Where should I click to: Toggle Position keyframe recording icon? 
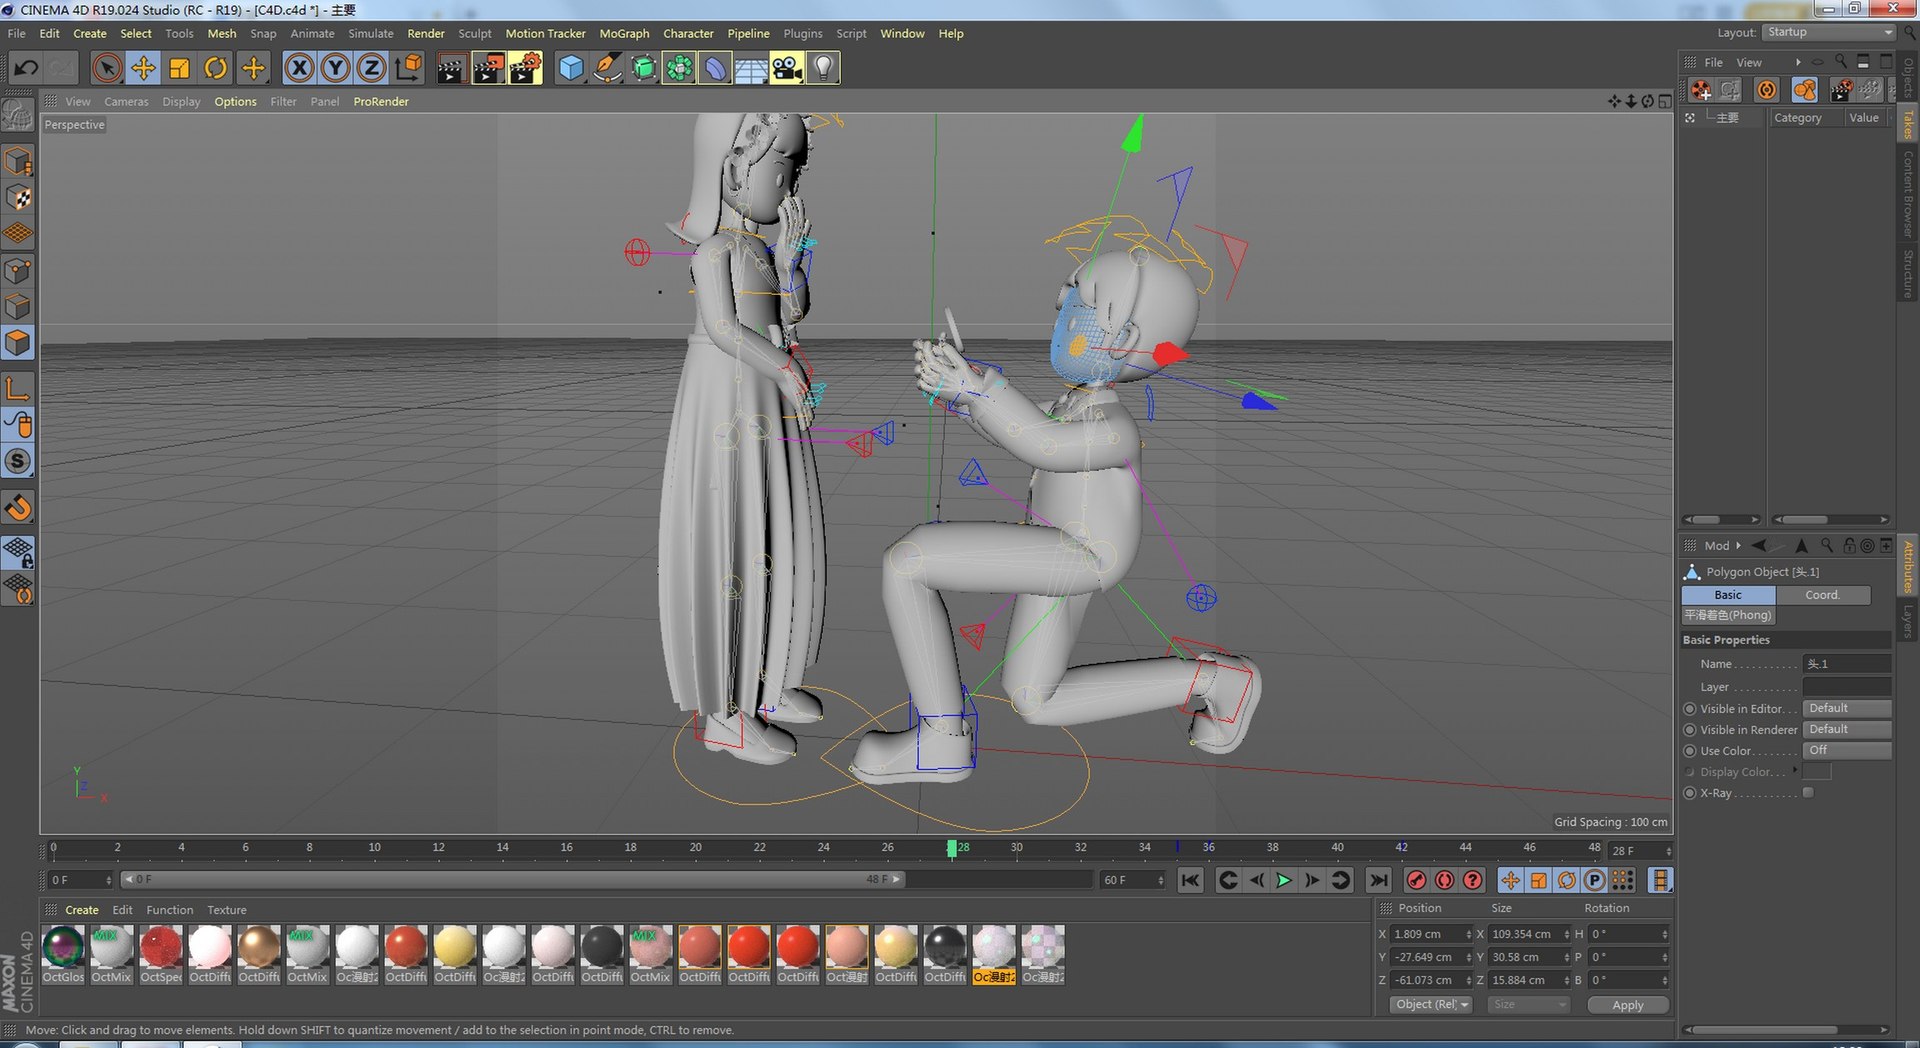click(x=1510, y=880)
